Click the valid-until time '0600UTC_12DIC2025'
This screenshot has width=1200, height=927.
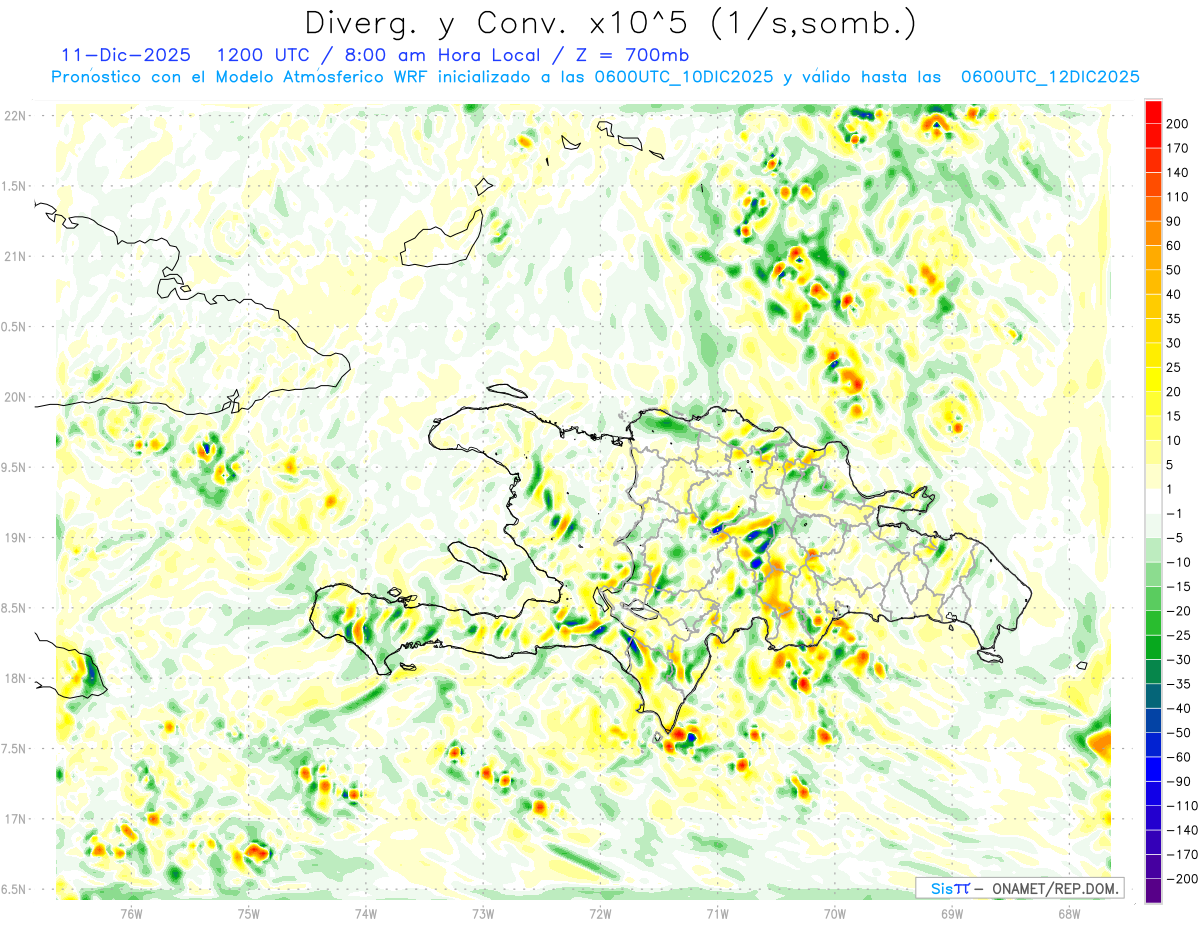pyautogui.click(x=1050, y=76)
